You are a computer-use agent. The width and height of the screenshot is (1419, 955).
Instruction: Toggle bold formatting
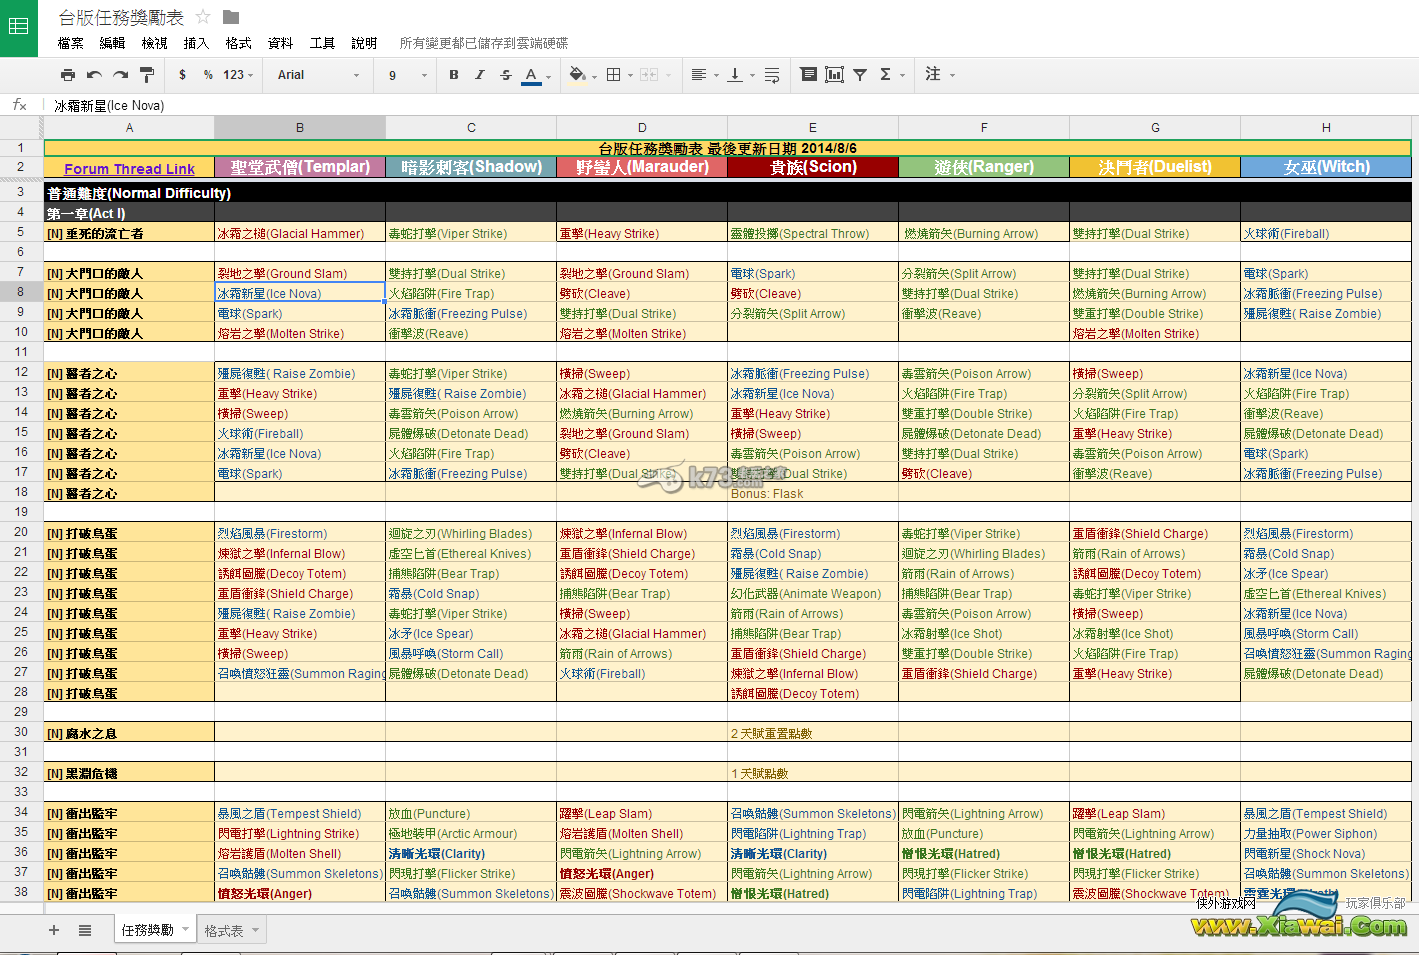[x=454, y=75]
